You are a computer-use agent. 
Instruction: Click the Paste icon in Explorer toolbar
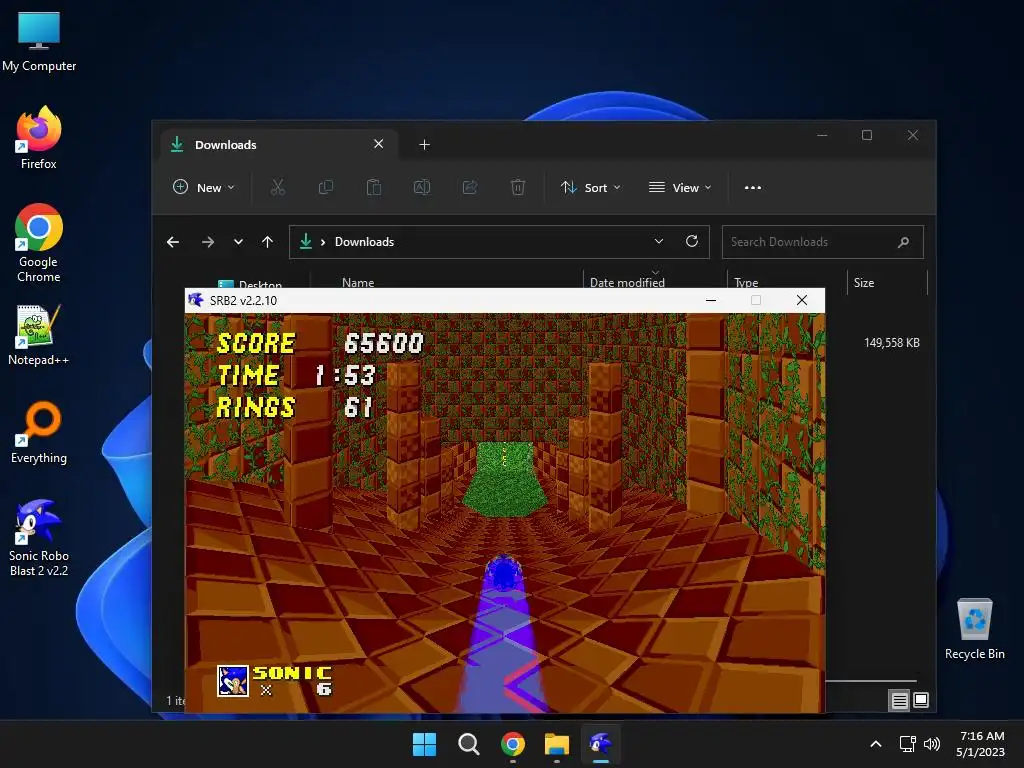(374, 187)
